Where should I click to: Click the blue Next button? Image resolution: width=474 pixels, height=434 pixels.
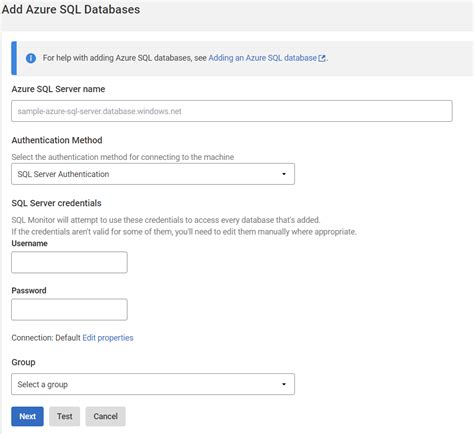[x=27, y=416]
